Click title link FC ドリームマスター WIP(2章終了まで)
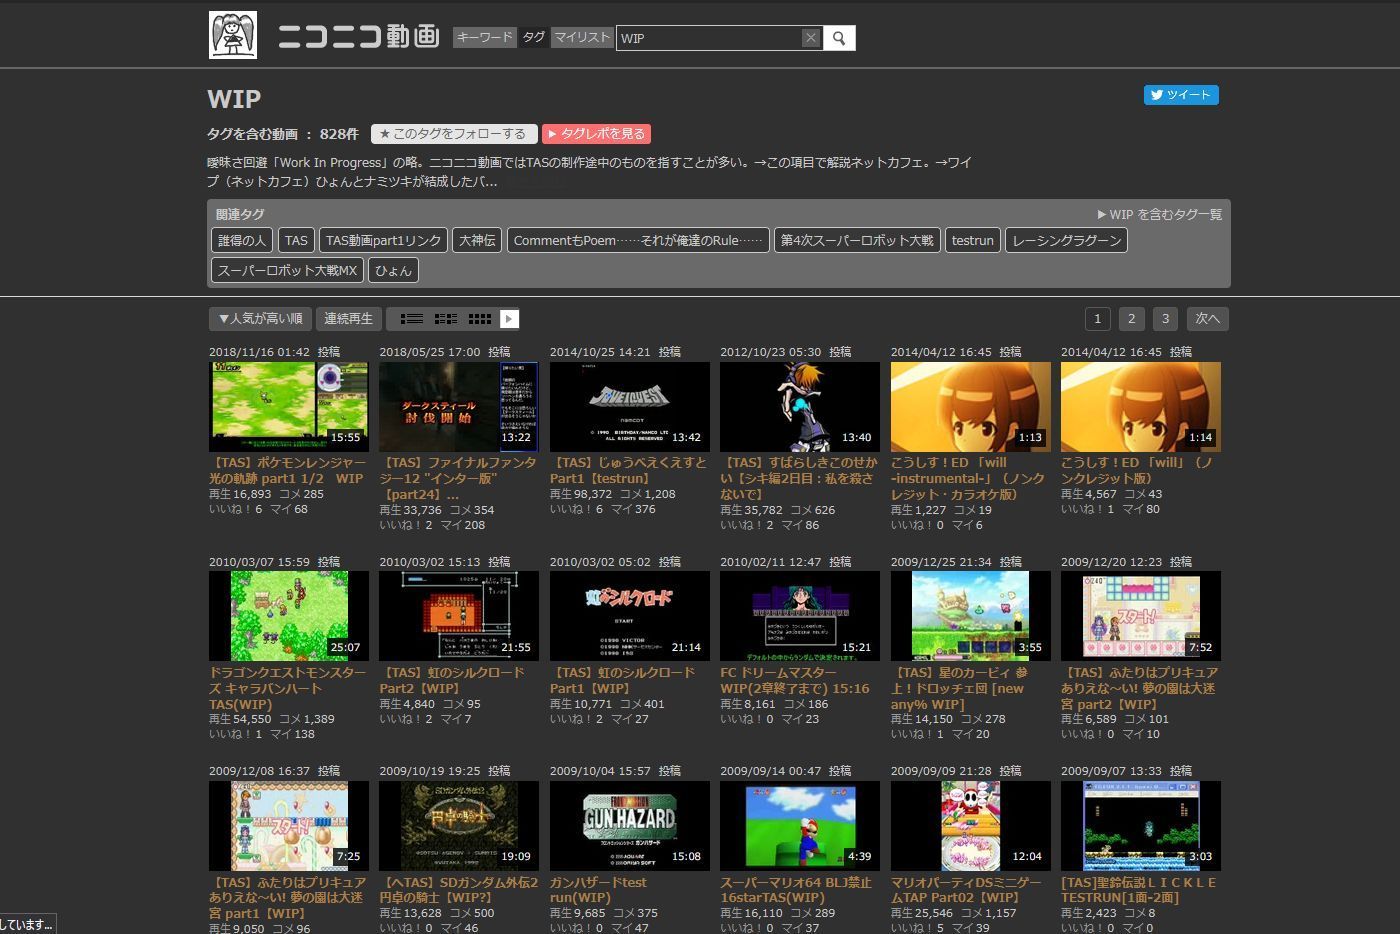 tap(795, 680)
